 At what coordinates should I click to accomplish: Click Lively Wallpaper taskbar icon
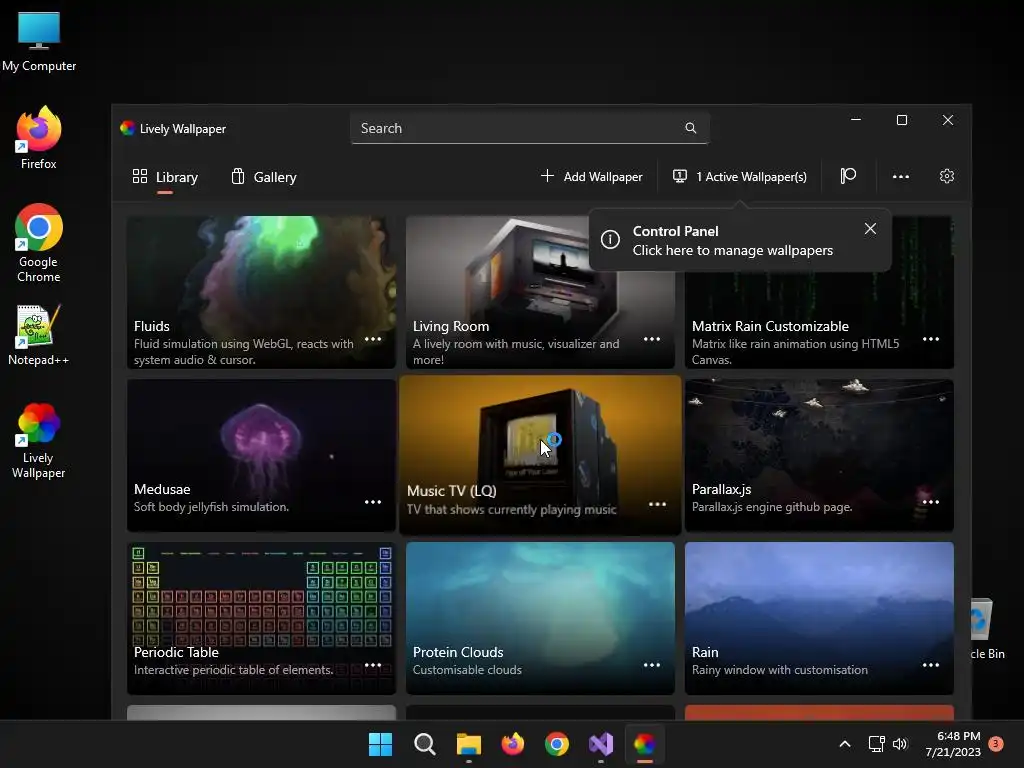pos(645,744)
